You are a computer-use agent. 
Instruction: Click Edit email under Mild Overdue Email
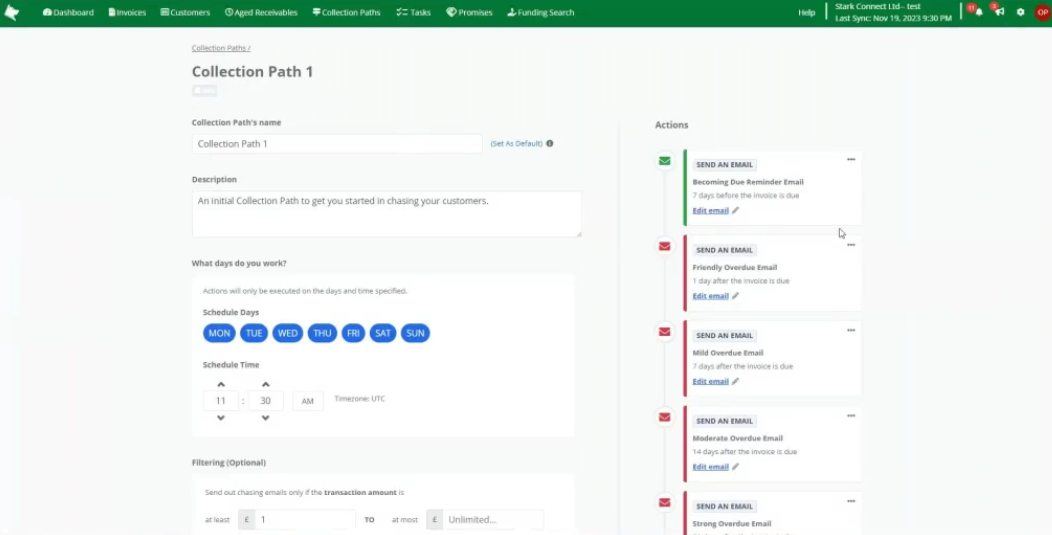click(x=711, y=381)
